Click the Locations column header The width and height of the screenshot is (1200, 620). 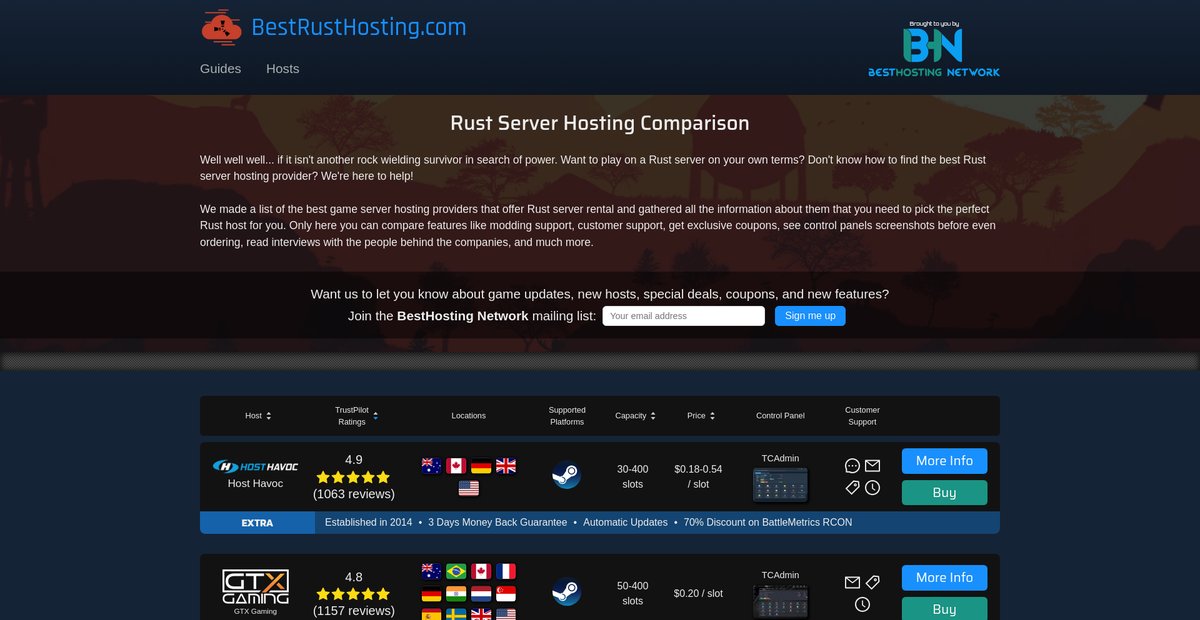(469, 416)
